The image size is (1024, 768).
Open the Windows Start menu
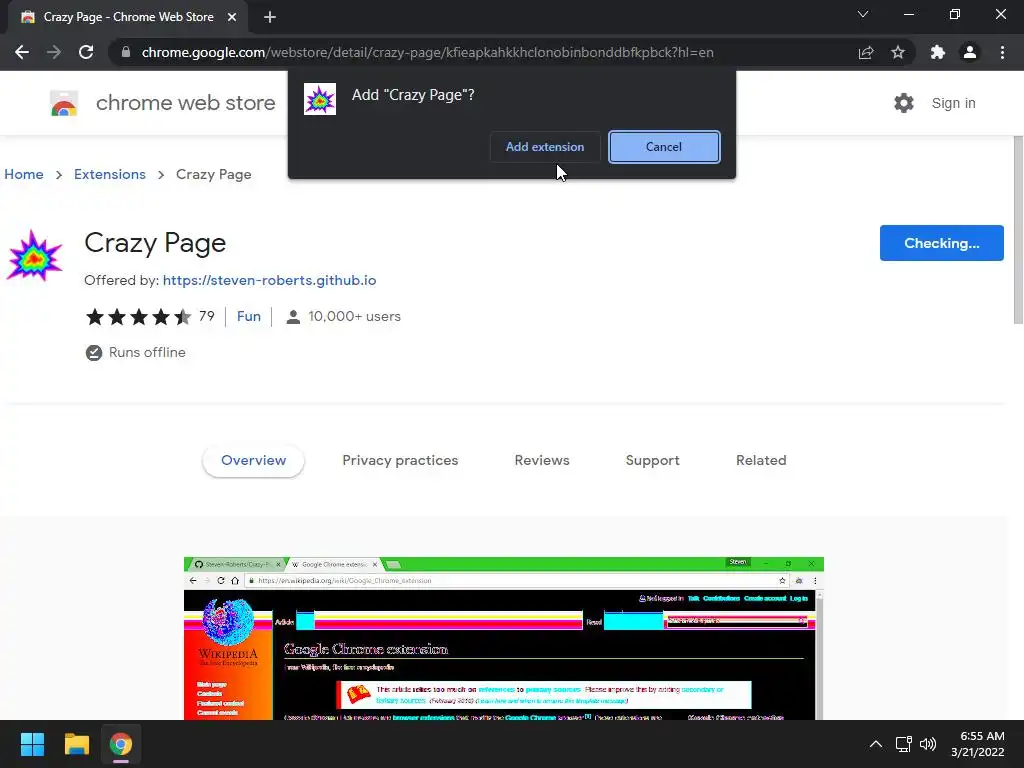[x=32, y=744]
